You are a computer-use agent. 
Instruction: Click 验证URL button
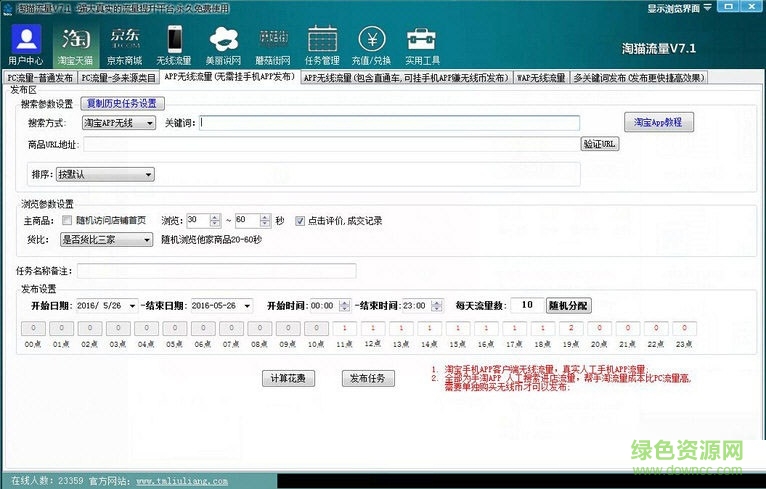[x=600, y=144]
